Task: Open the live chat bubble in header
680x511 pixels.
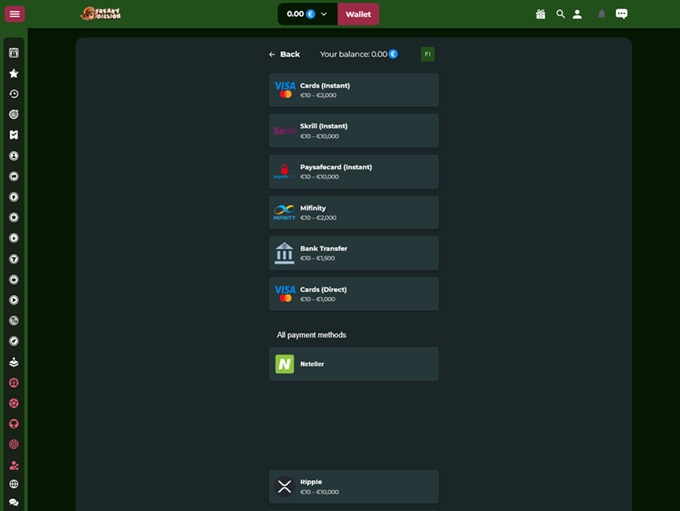Action: pyautogui.click(x=621, y=14)
